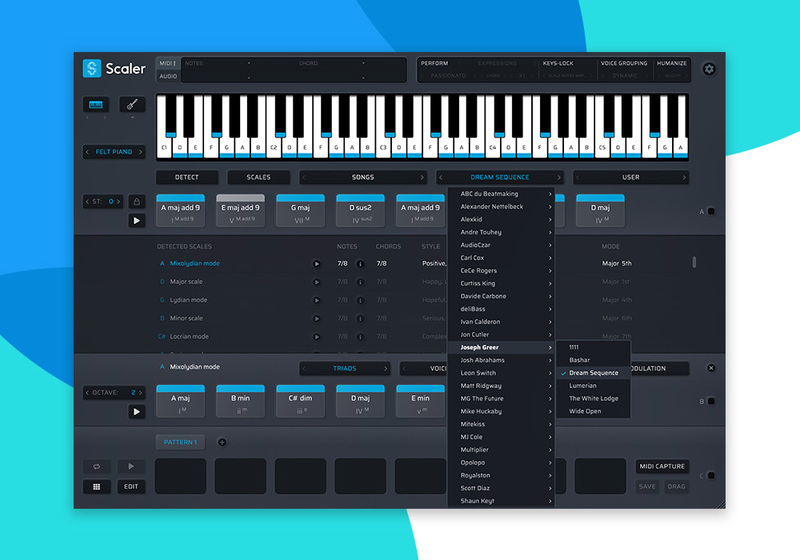The height and width of the screenshot is (560, 800).
Task: Add a new pattern with plus icon
Action: 222,442
